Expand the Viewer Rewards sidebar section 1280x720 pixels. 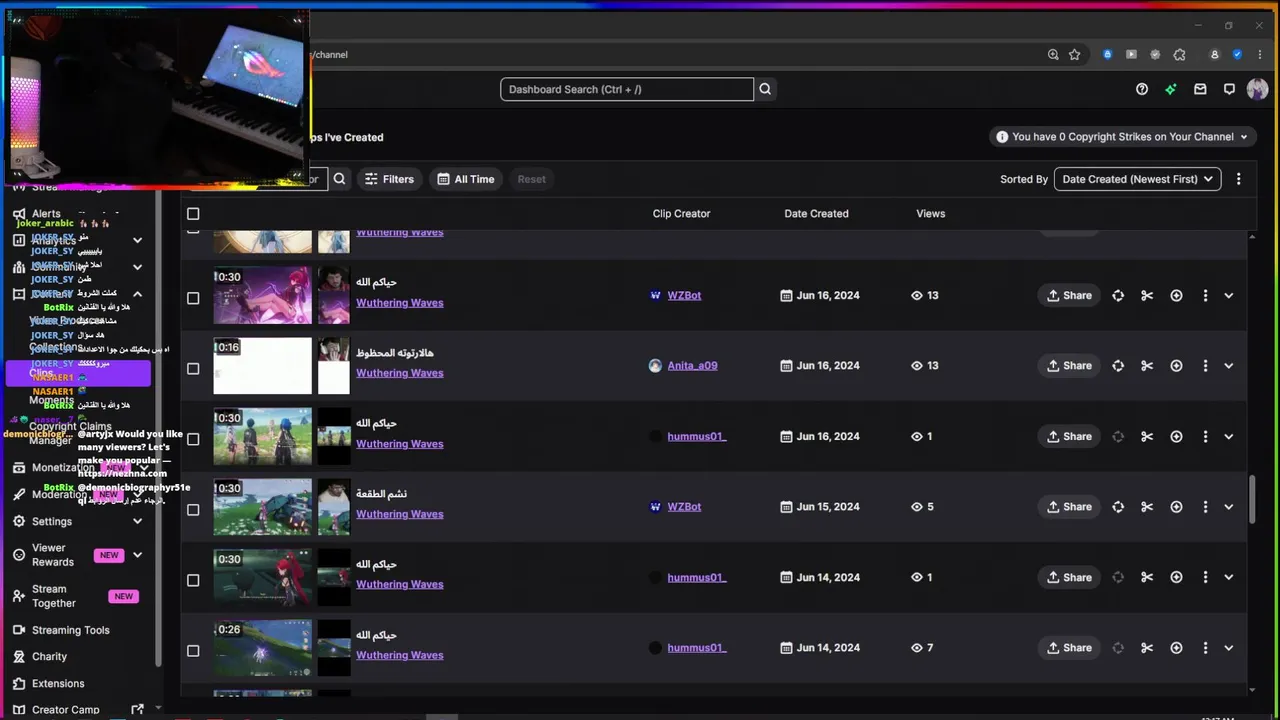pos(137,555)
